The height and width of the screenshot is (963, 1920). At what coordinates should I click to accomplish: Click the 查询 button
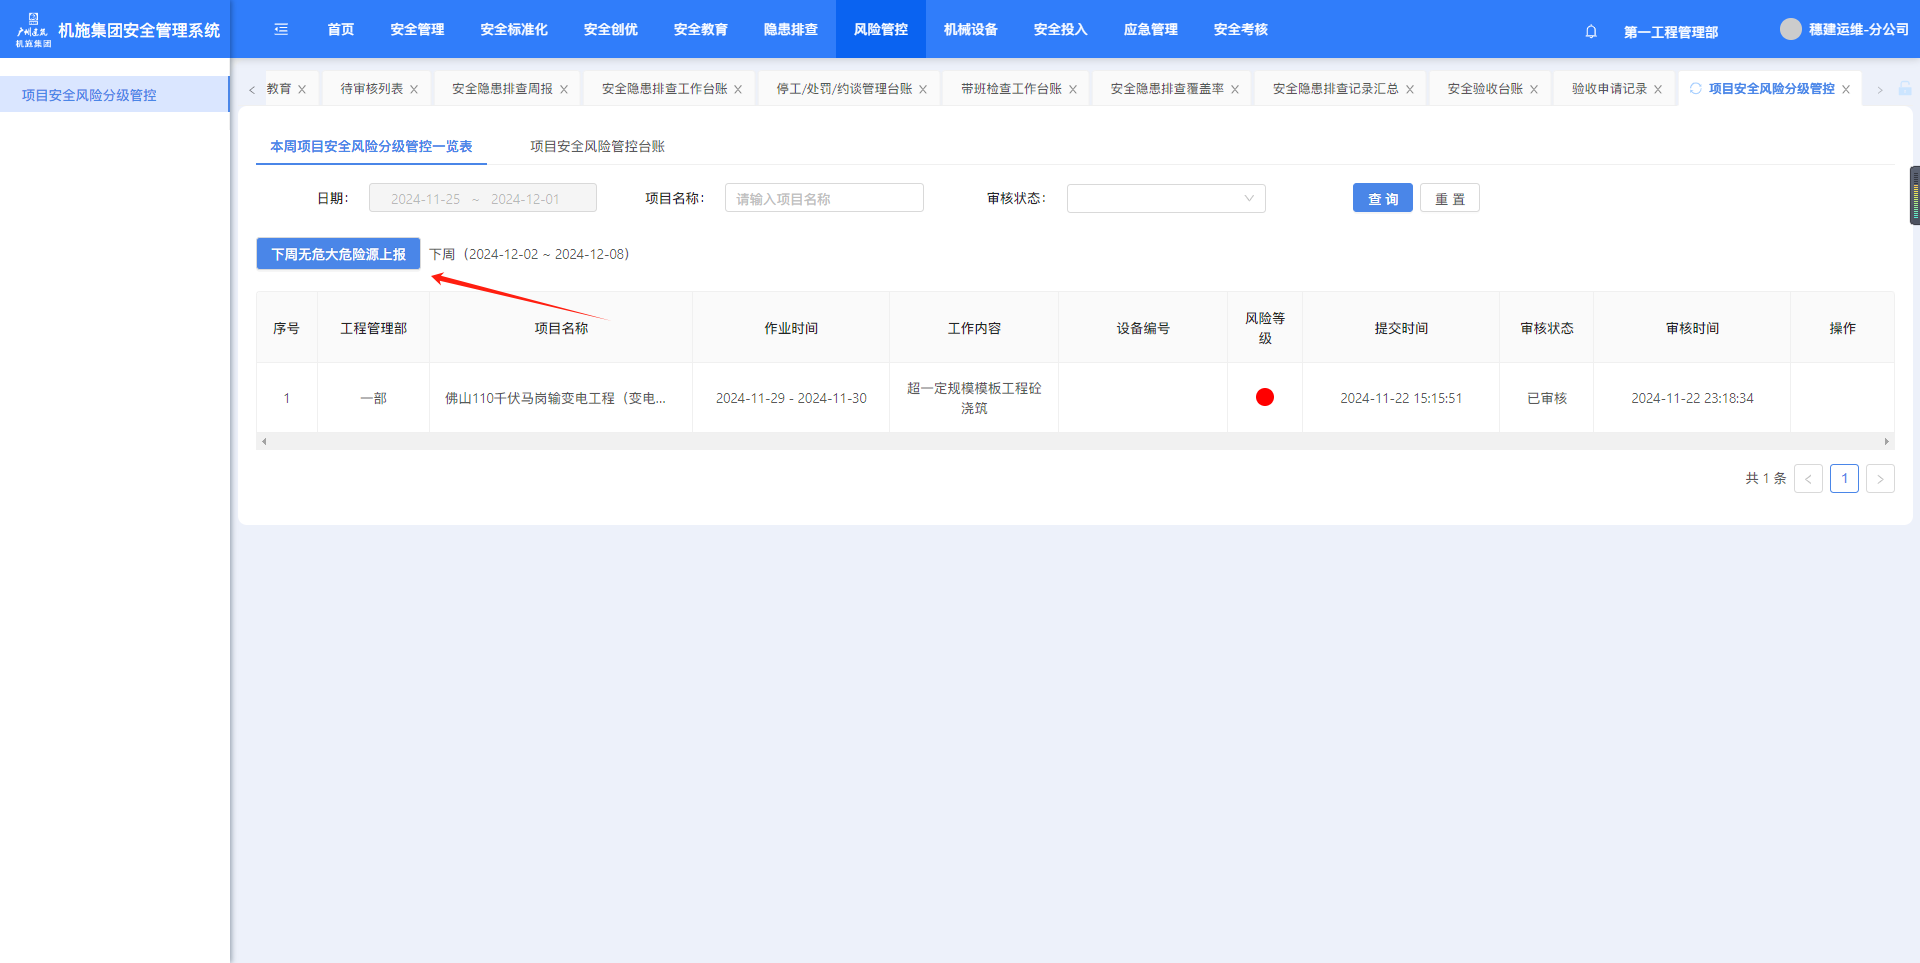1382,199
